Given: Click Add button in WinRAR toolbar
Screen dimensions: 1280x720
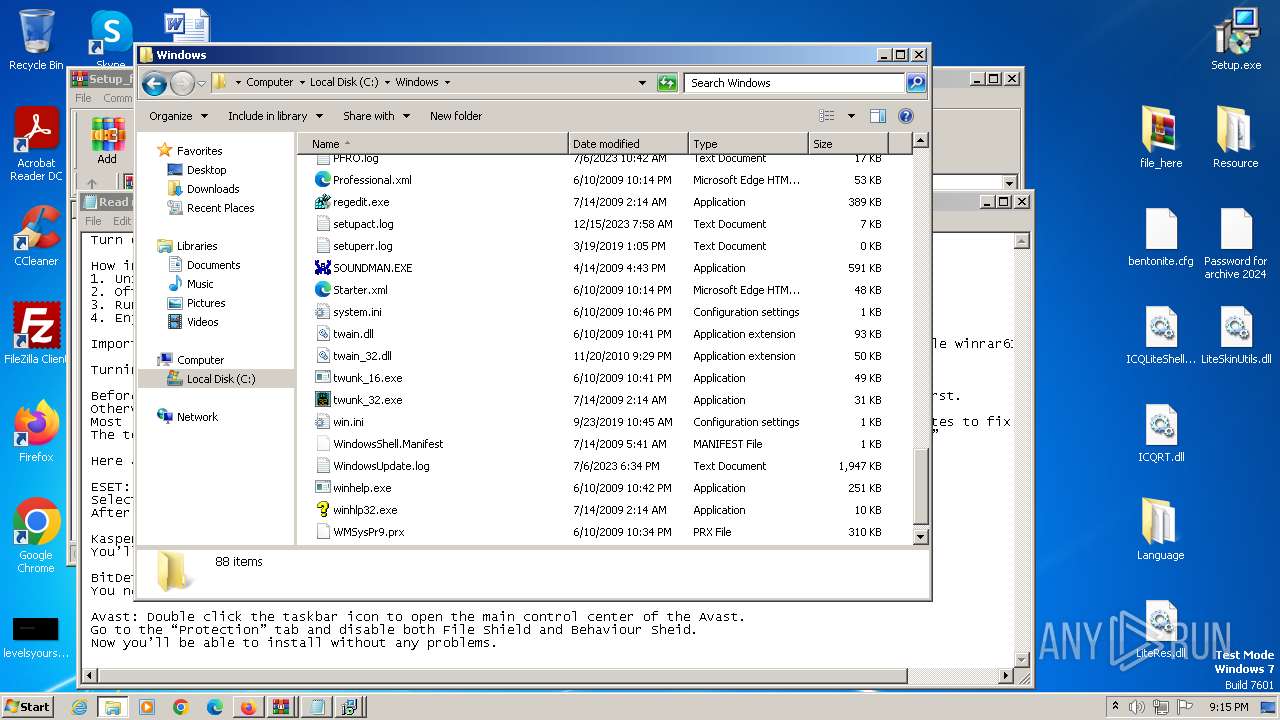Looking at the screenshot, I should [x=107, y=140].
